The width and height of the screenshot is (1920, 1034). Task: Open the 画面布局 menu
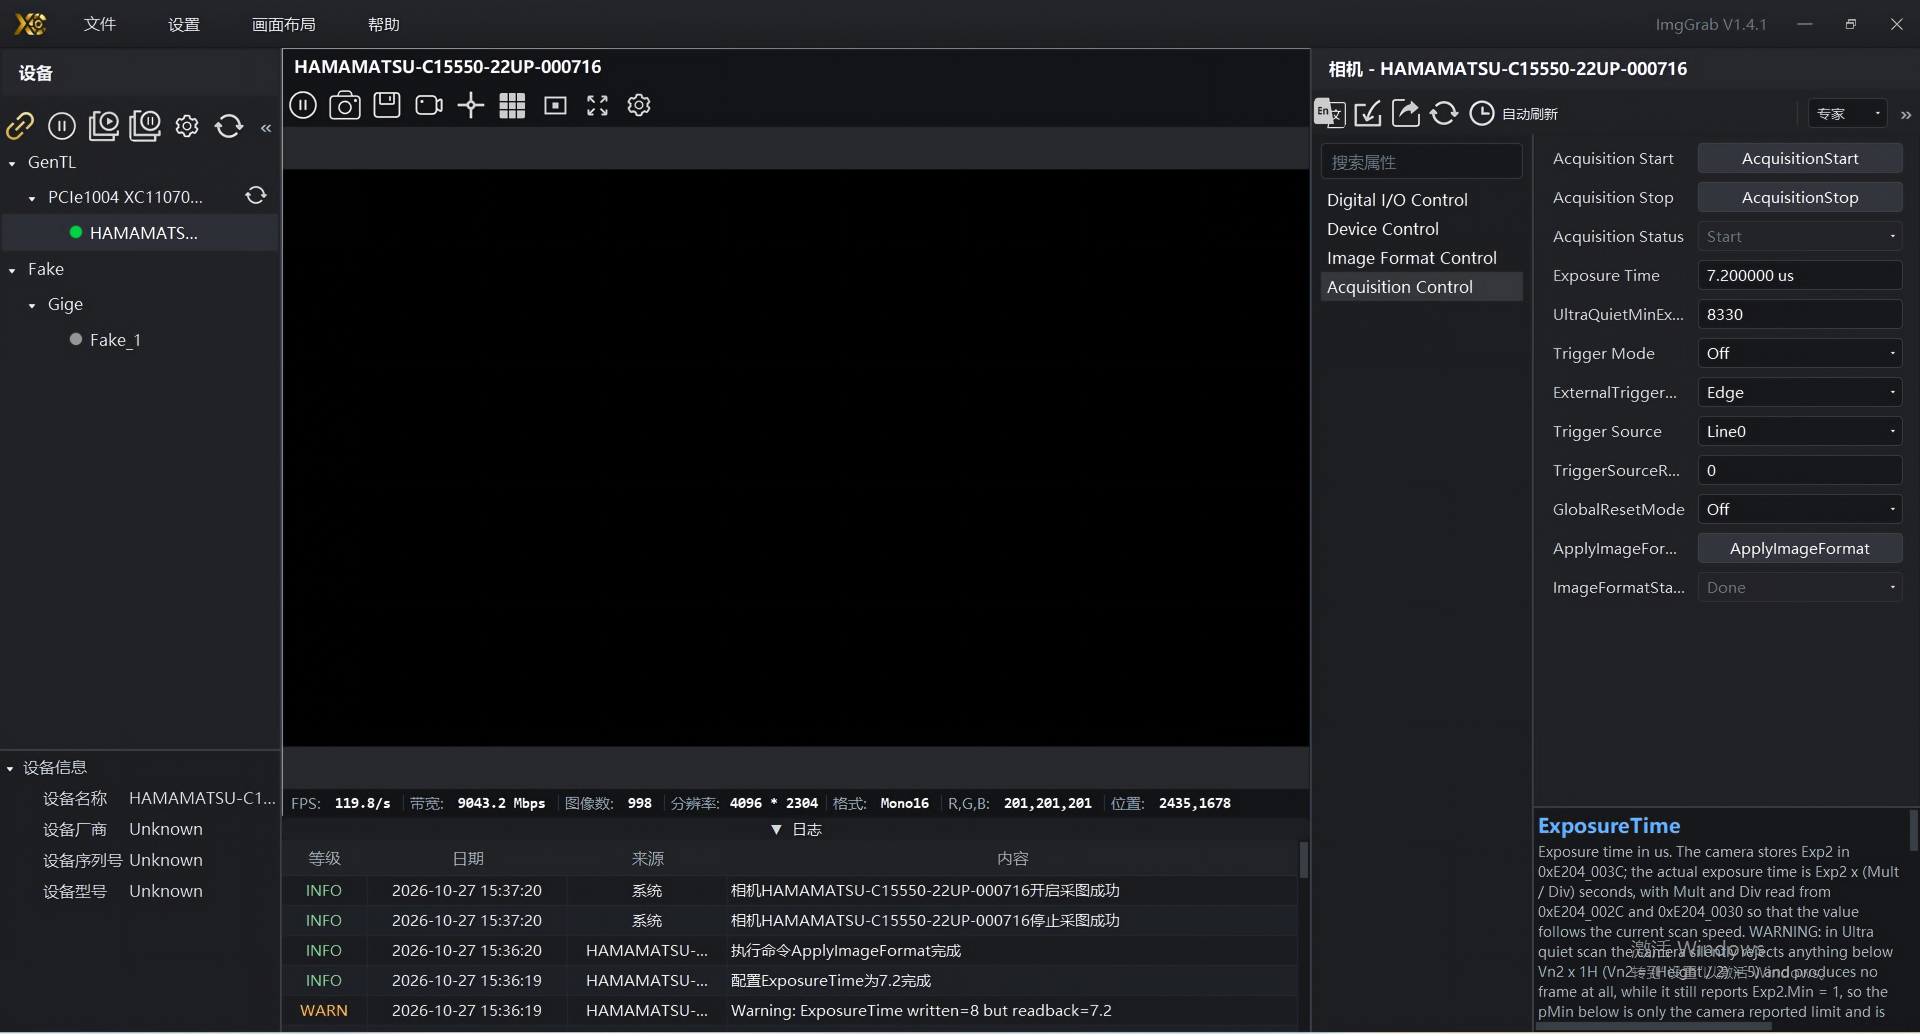click(284, 24)
